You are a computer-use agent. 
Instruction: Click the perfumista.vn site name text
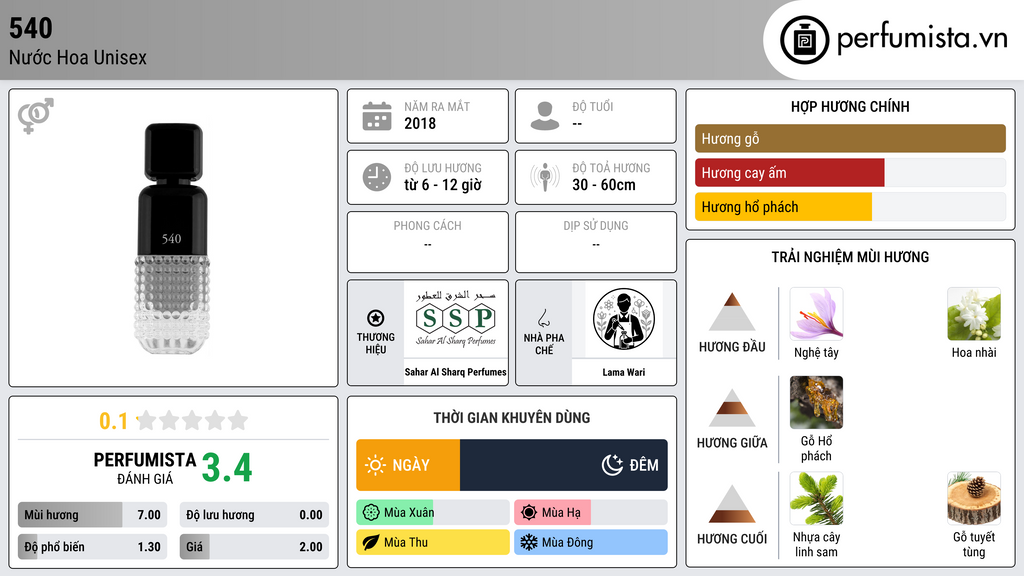coord(922,38)
